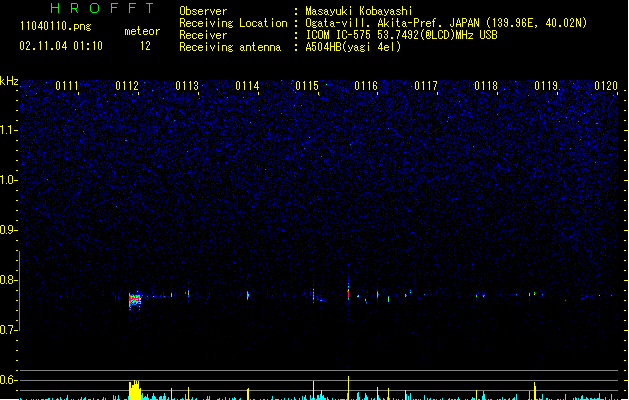Click antenna value A504HB(yagi 4el)
Screen dimensions: 629x400
click(353, 47)
